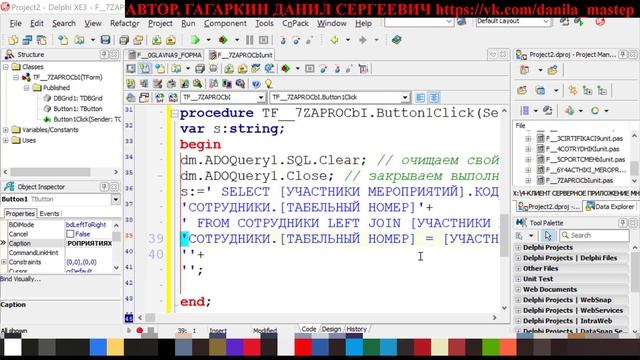Click Expand All icon in Project Manager
Image resolution: width=640 pixels, height=360 pixels.
click(587, 91)
